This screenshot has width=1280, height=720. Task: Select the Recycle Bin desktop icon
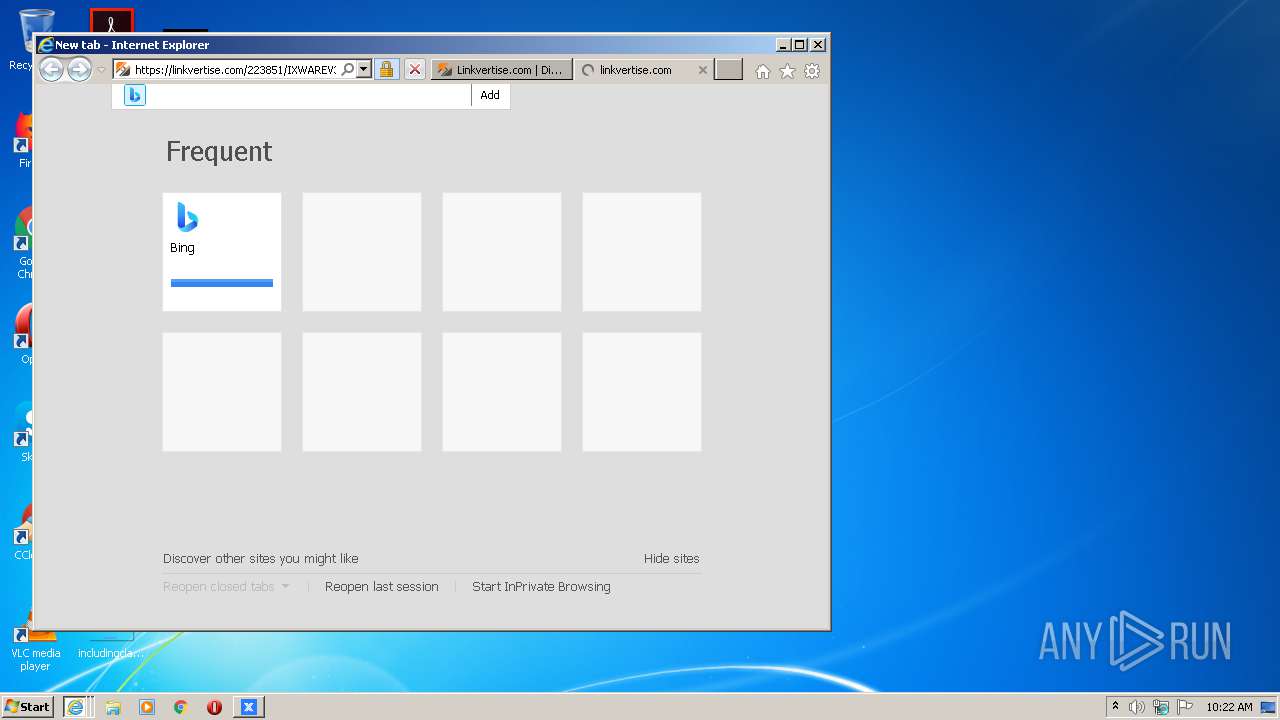coord(36,40)
